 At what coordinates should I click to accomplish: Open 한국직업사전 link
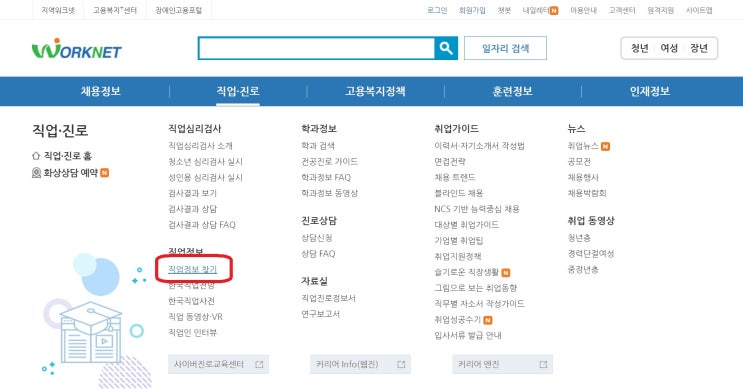click(x=191, y=301)
